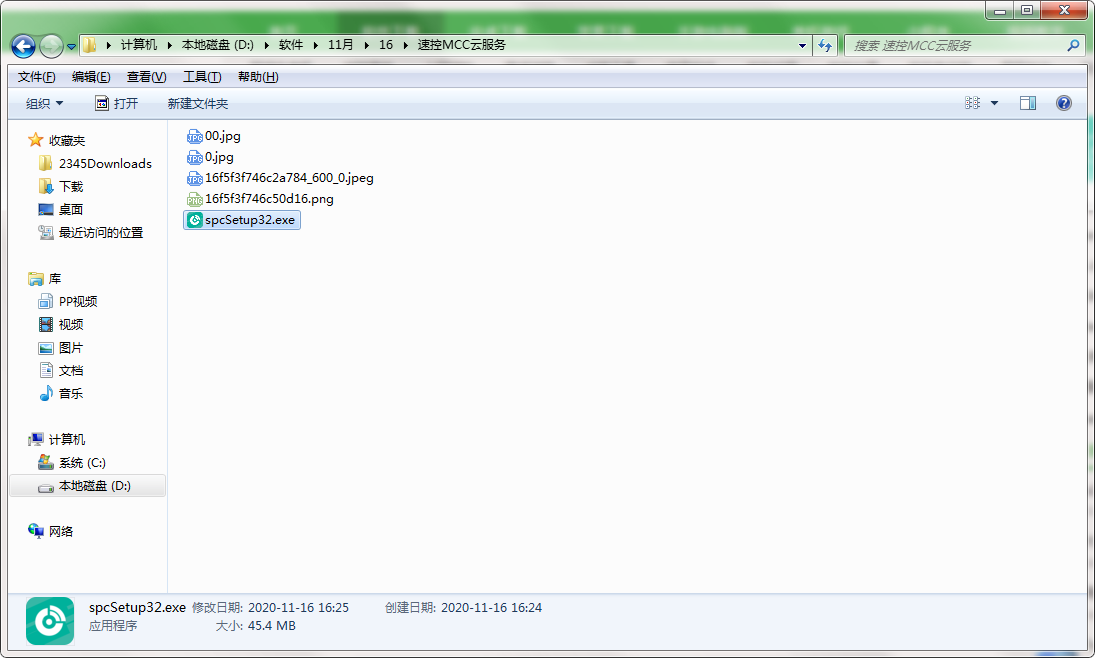Click the folder icon in address bar
The image size is (1095, 658).
(90, 45)
